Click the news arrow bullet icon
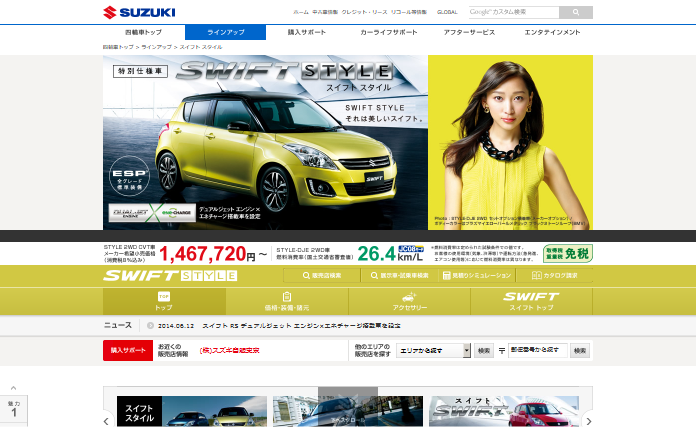Image resolution: width=696 pixels, height=427 pixels. click(150, 326)
